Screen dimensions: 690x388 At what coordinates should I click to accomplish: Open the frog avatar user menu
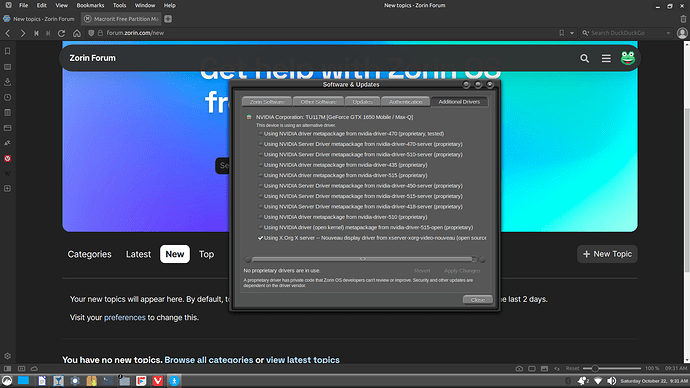tap(628, 58)
